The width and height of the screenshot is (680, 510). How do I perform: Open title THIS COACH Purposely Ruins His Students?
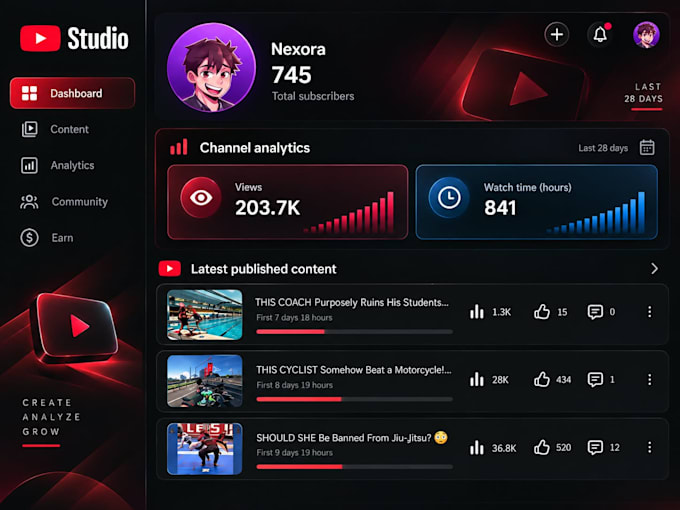352,302
